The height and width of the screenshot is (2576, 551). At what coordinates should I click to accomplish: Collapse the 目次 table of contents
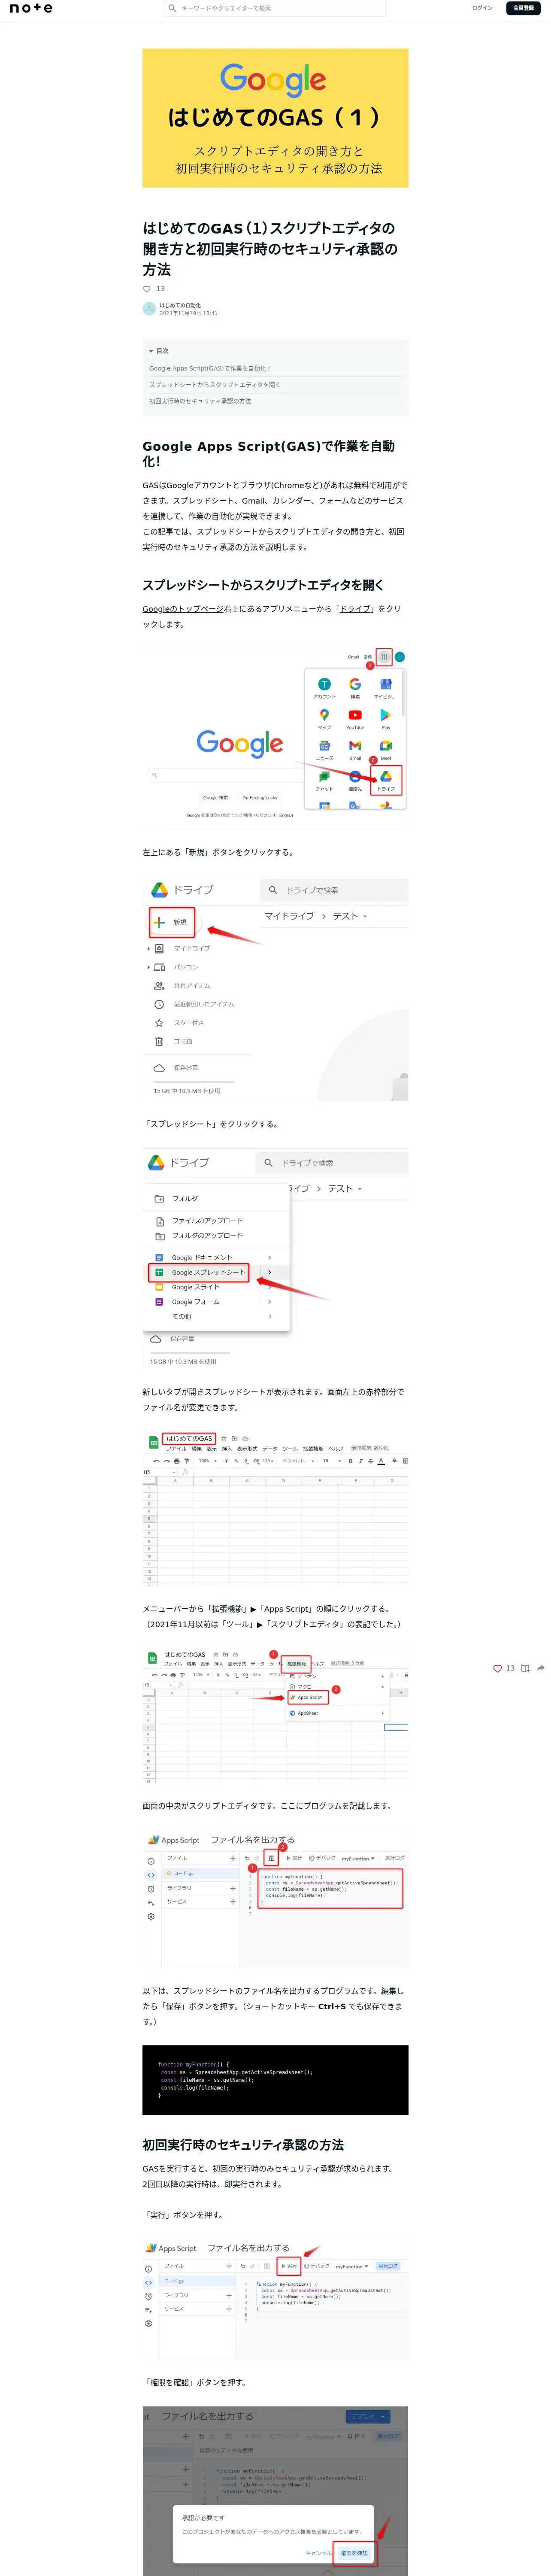[159, 351]
